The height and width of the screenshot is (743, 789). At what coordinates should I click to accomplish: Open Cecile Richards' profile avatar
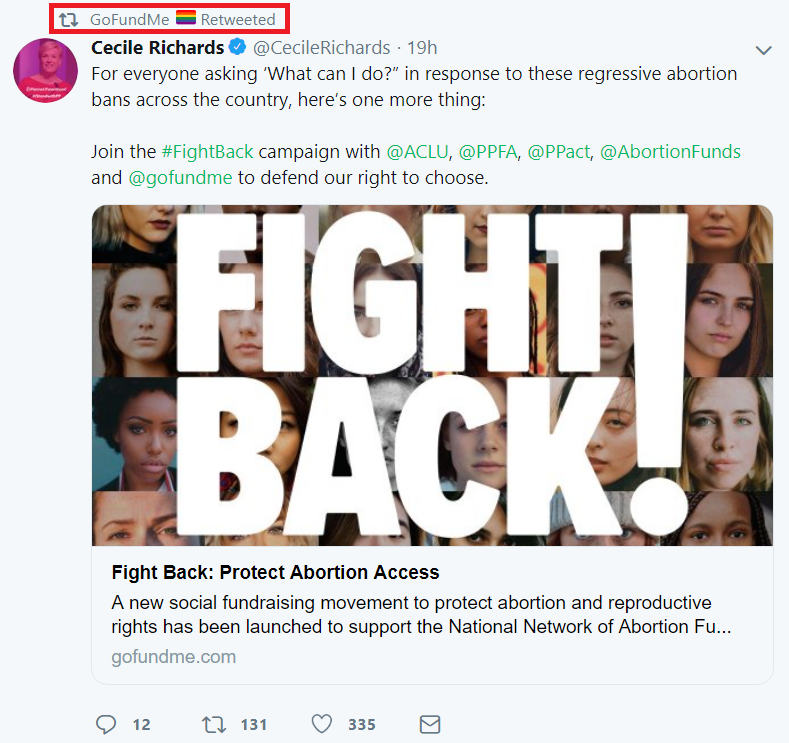[46, 70]
